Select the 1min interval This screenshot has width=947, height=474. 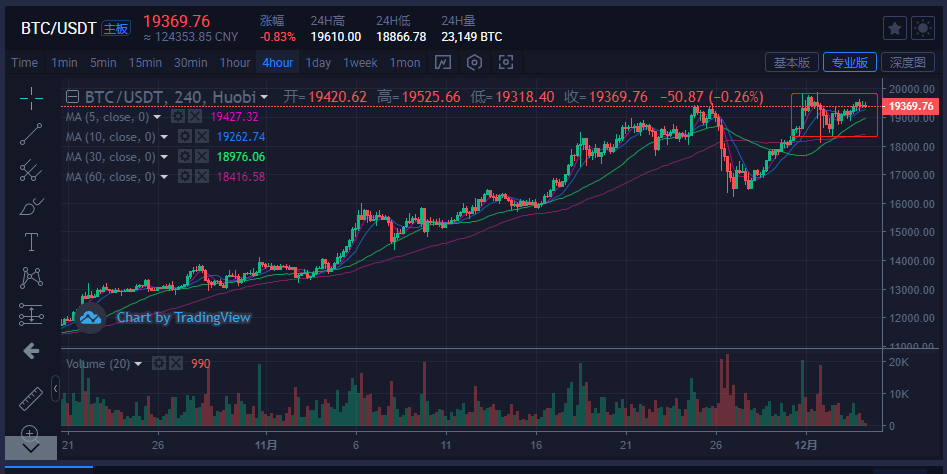click(64, 63)
